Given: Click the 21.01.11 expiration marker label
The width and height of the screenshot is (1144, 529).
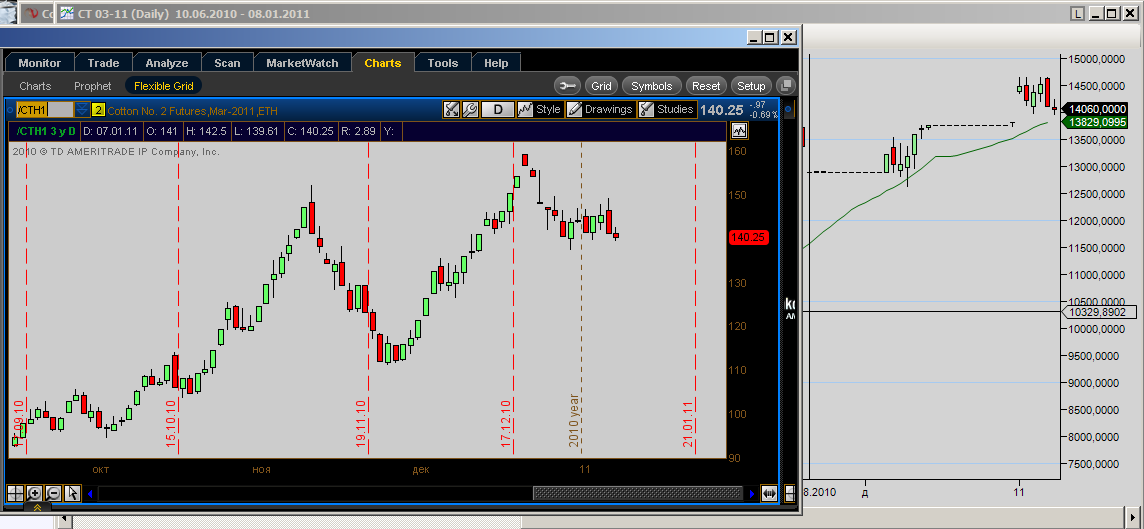Looking at the screenshot, I should point(687,423).
